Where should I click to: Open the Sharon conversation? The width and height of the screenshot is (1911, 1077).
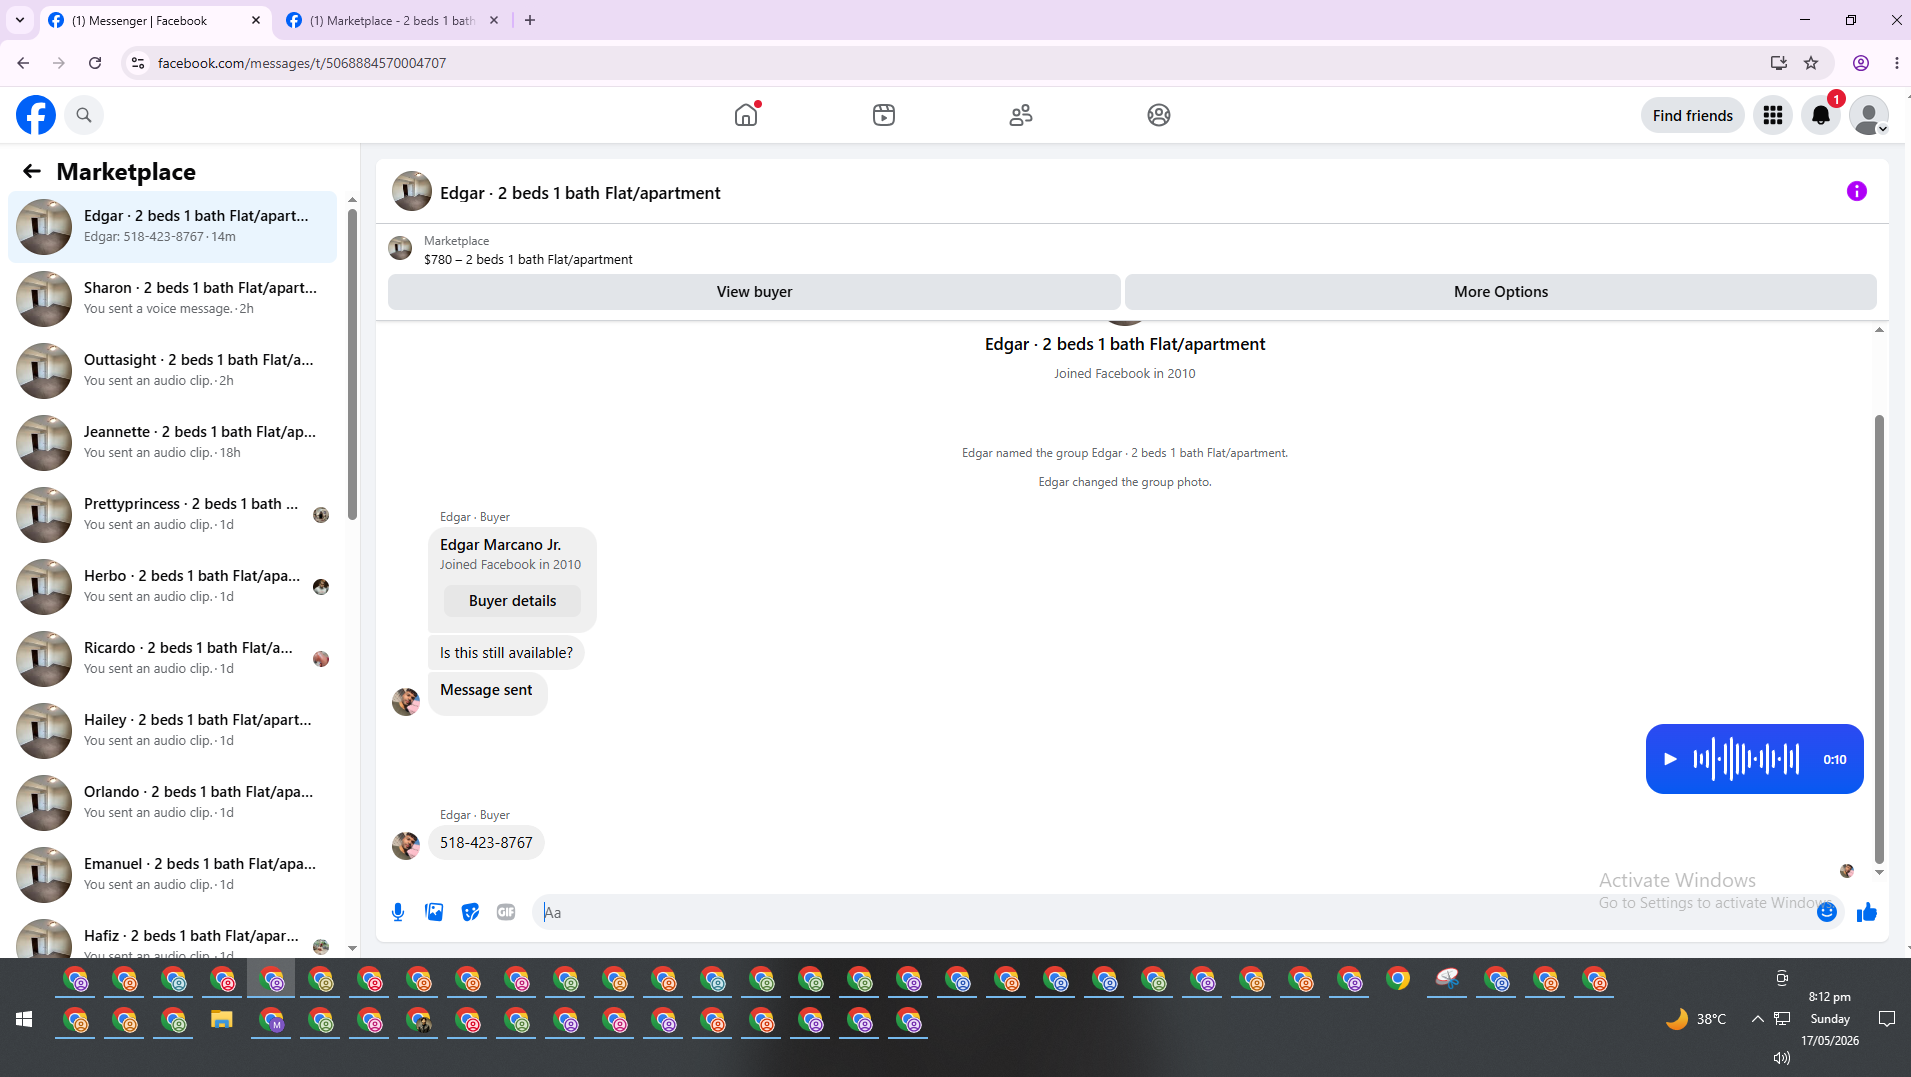(x=172, y=299)
